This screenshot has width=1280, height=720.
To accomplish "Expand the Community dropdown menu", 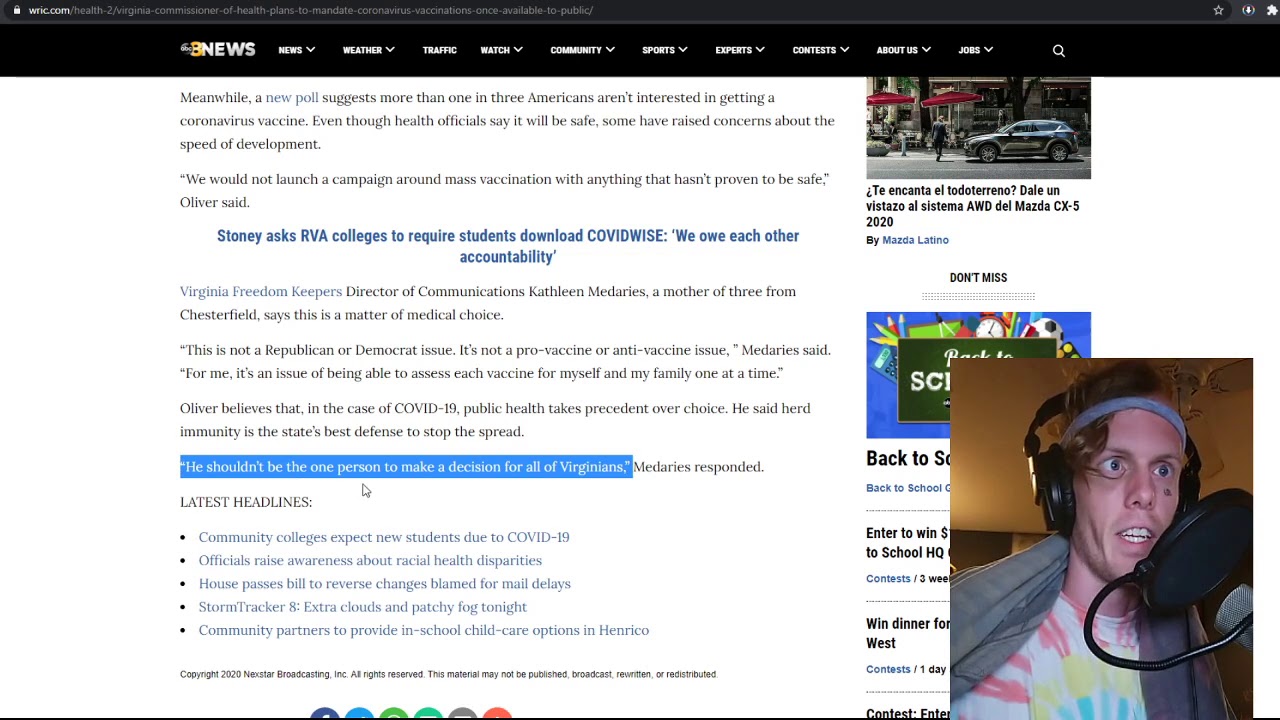I will tap(582, 50).
